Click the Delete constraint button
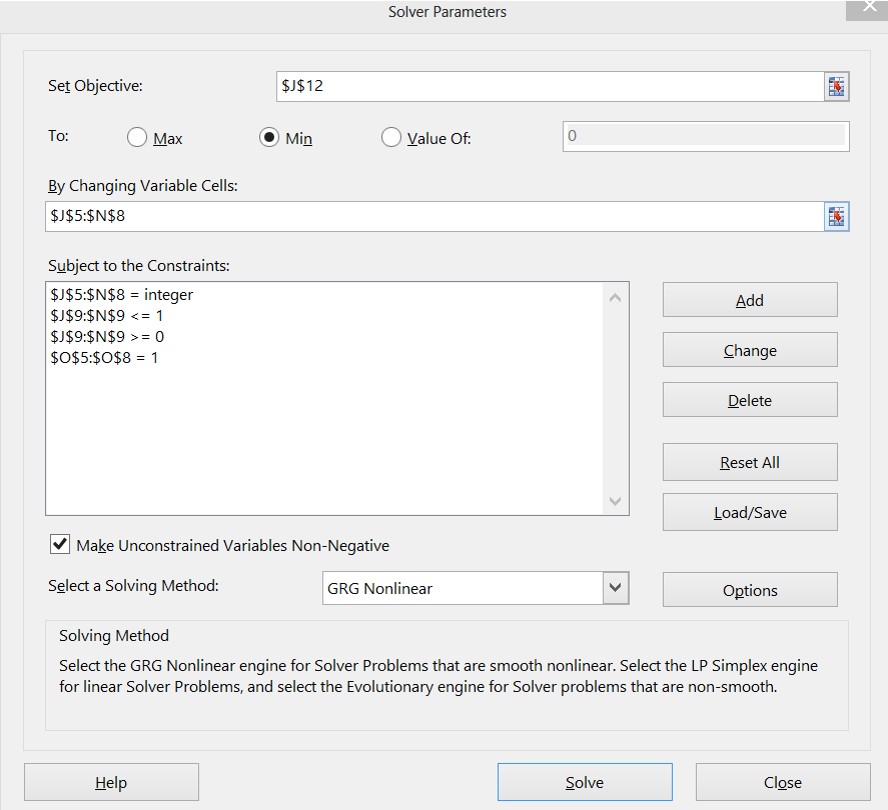Screen dimensions: 888x810 [750, 400]
